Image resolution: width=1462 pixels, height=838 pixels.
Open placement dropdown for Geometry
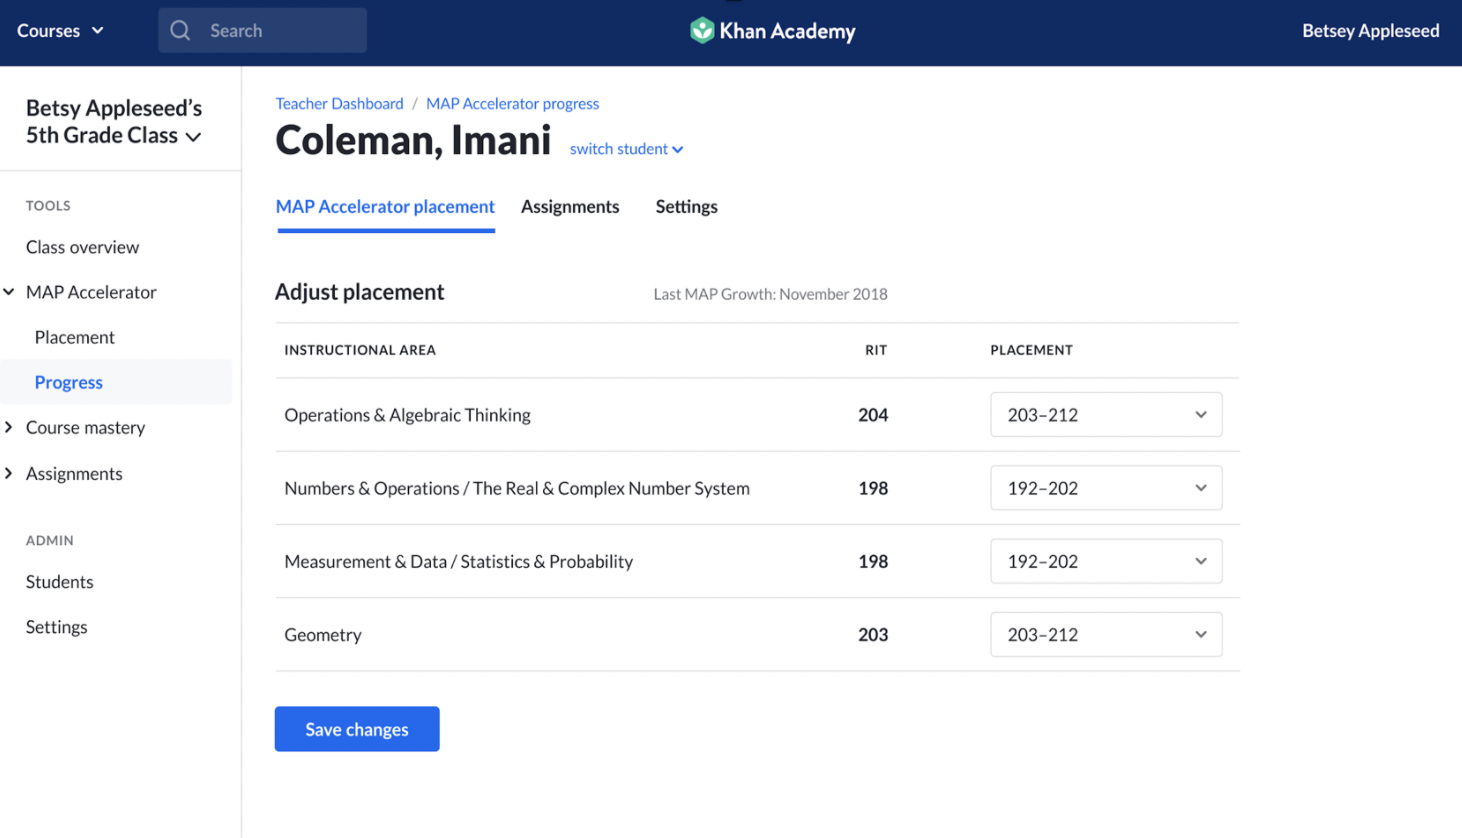tap(1106, 634)
